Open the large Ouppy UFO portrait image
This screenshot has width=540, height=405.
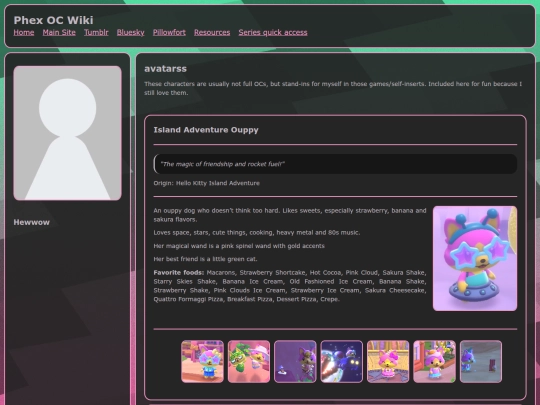tap(475, 258)
